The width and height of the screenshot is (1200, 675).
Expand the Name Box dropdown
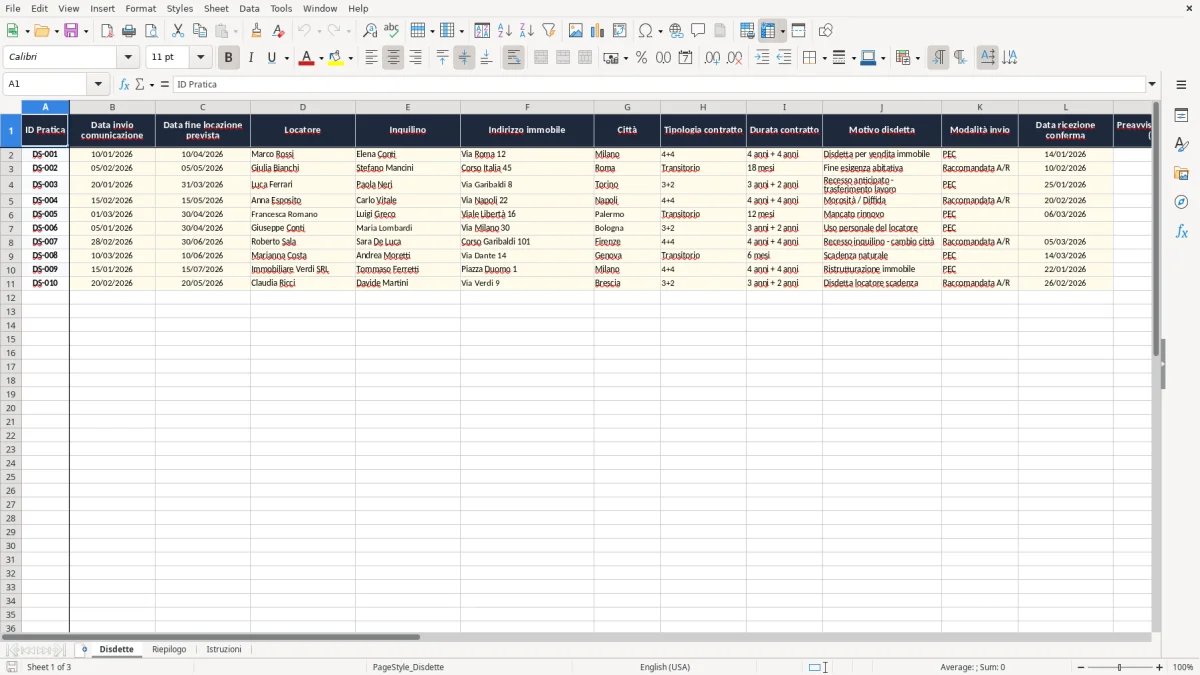[x=98, y=84]
